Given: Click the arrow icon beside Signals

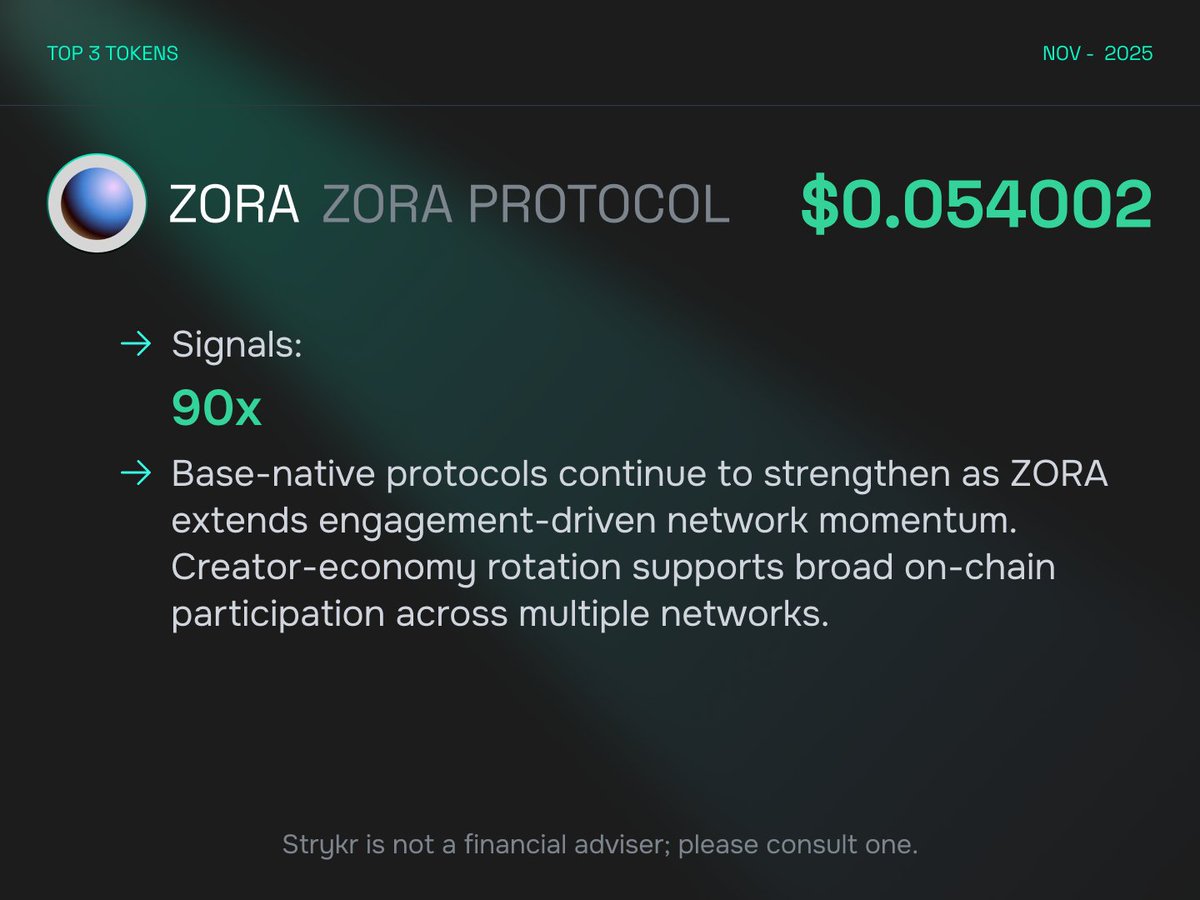Looking at the screenshot, I should (135, 346).
